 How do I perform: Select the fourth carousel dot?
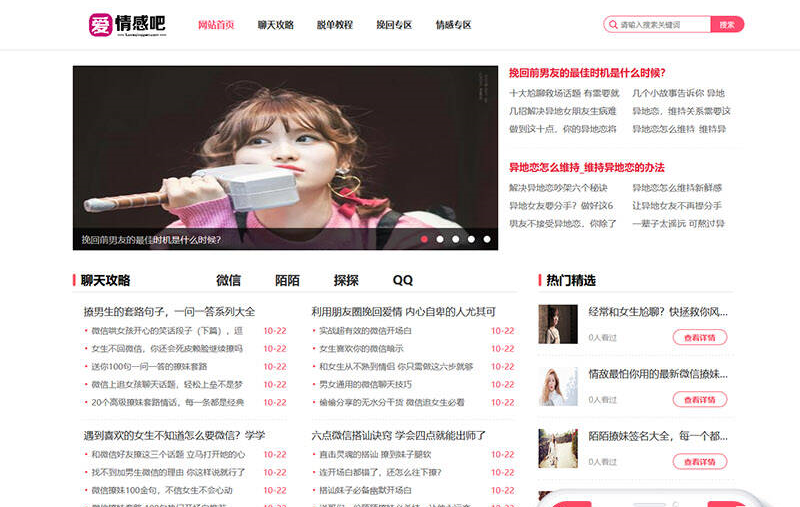point(471,239)
